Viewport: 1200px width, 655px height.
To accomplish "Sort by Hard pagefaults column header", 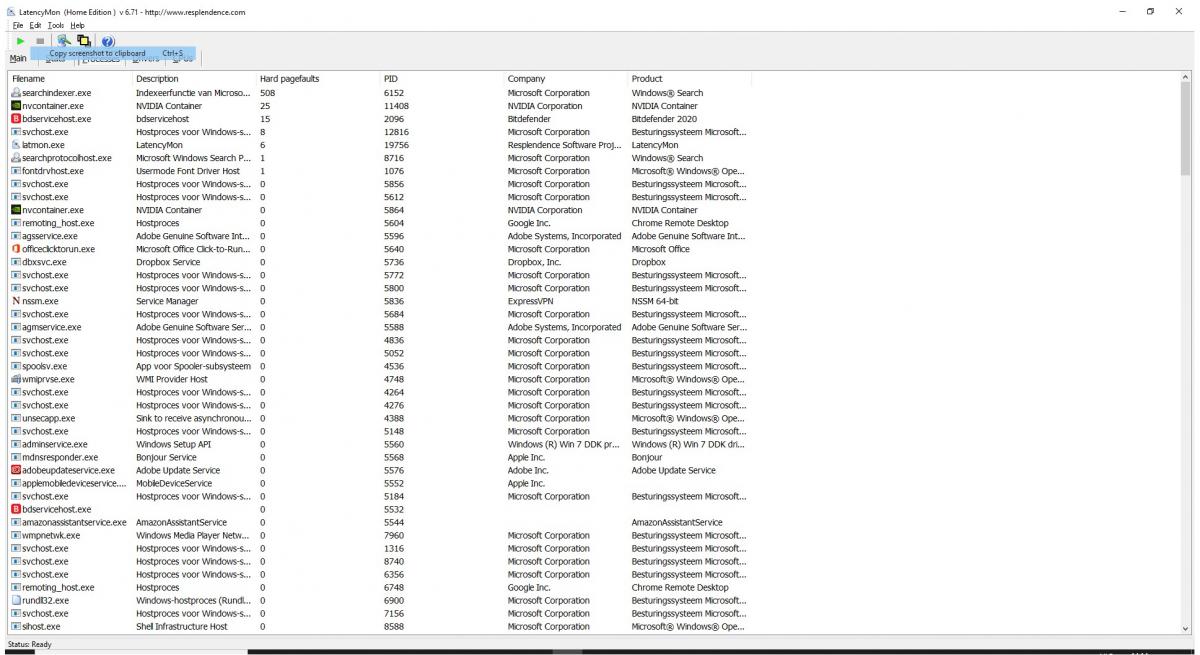I will 318,78.
